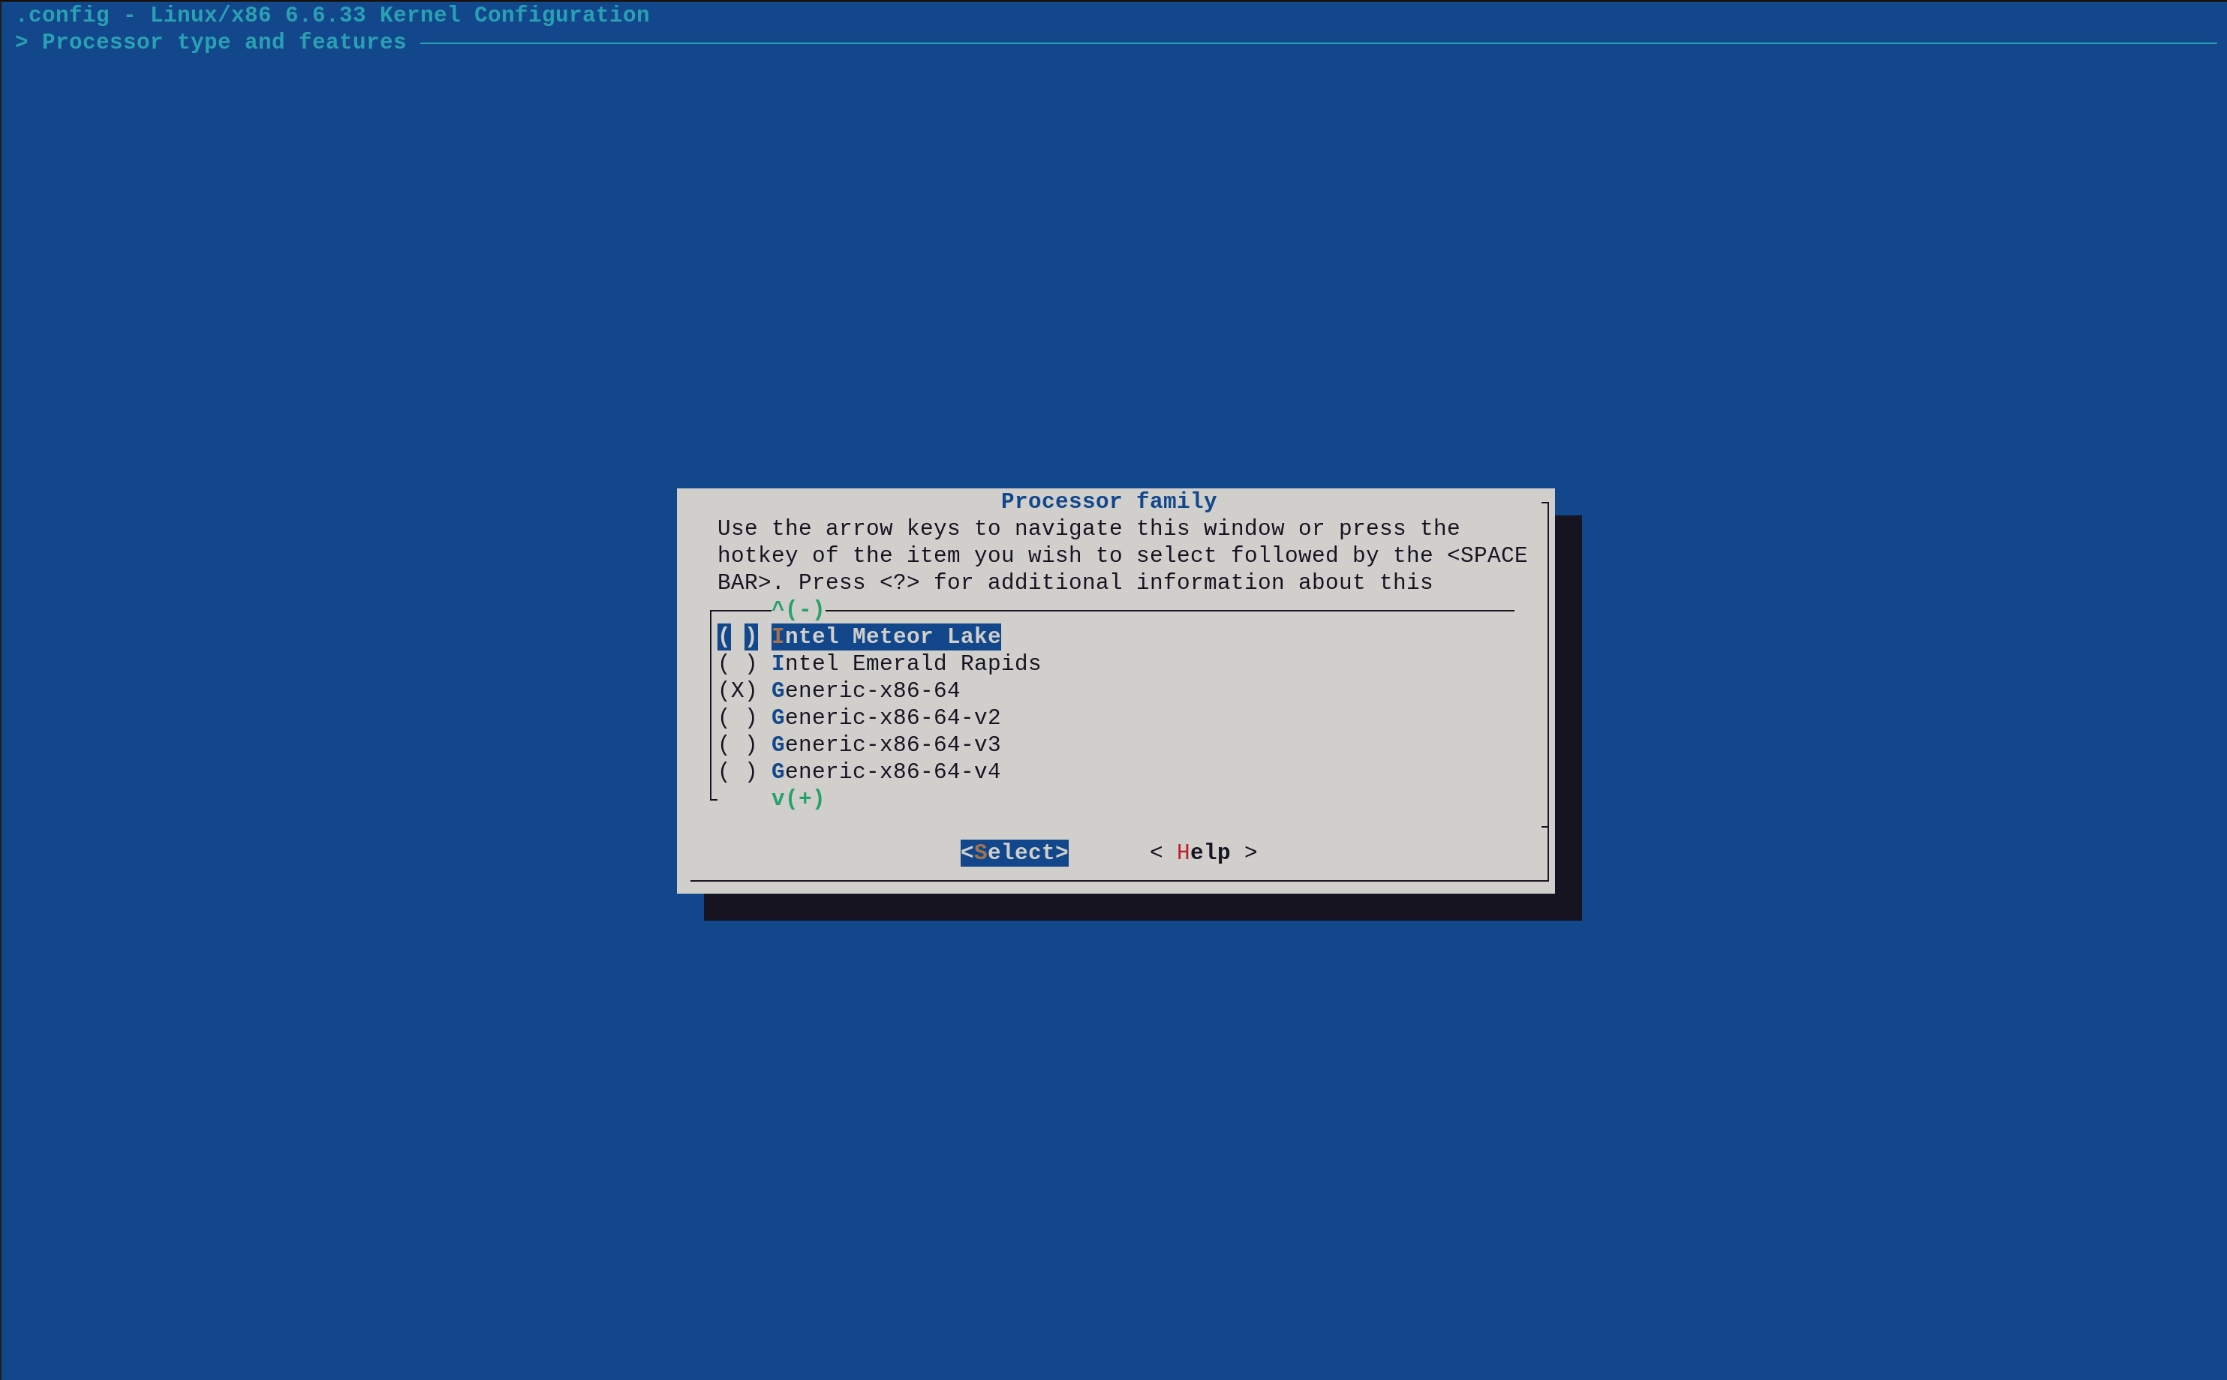Select the Intel Meteor Lake radio marker

point(737,636)
